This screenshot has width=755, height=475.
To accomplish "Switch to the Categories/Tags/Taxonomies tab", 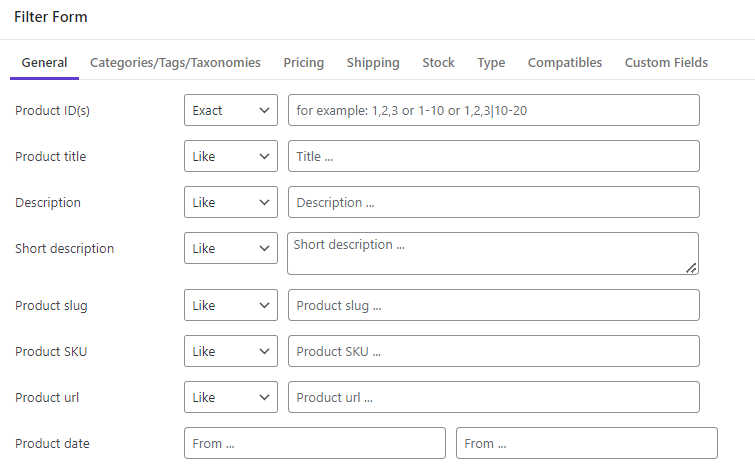I will 175,63.
